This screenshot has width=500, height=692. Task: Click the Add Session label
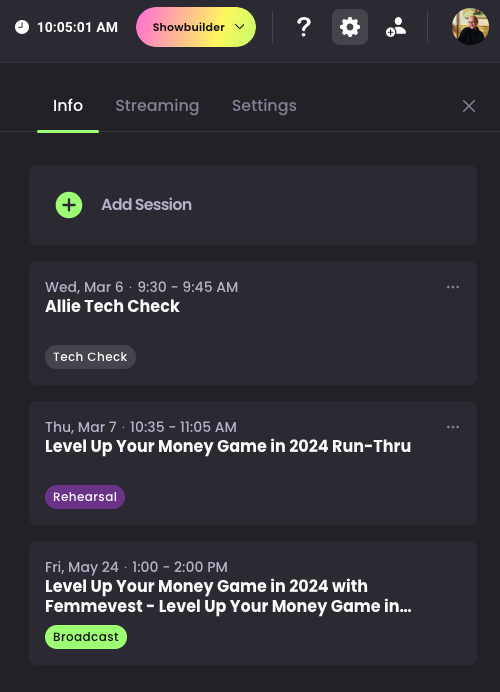147,205
